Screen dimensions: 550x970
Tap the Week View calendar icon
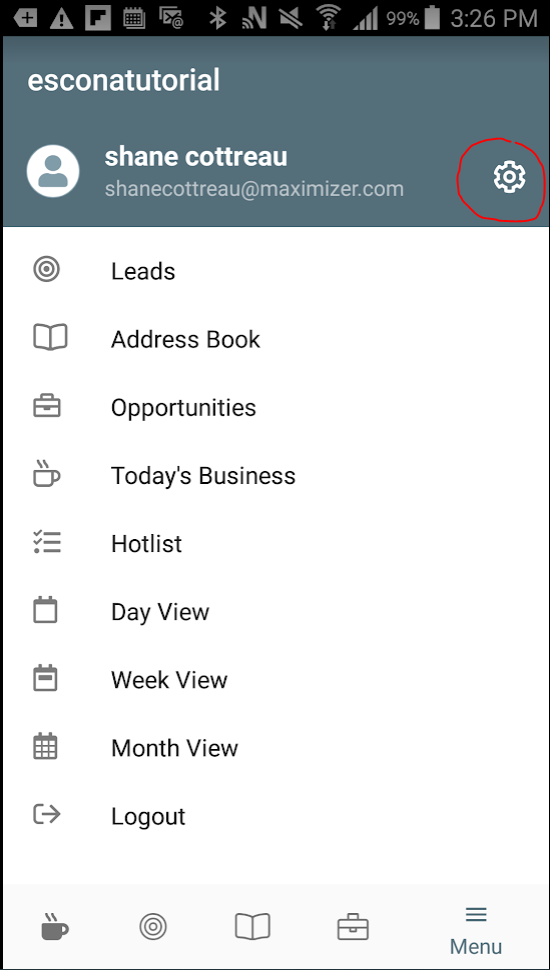45,678
